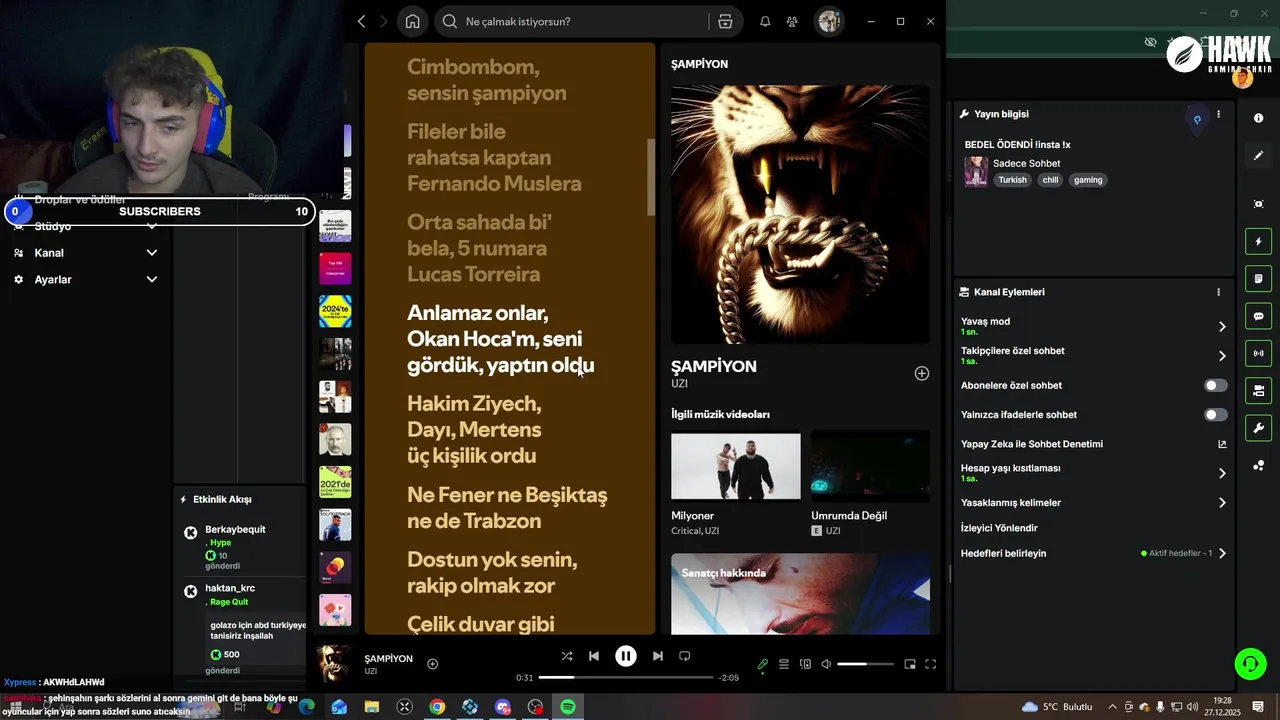Open File Explorer from the taskbar
The height and width of the screenshot is (720, 1280).
click(x=372, y=707)
